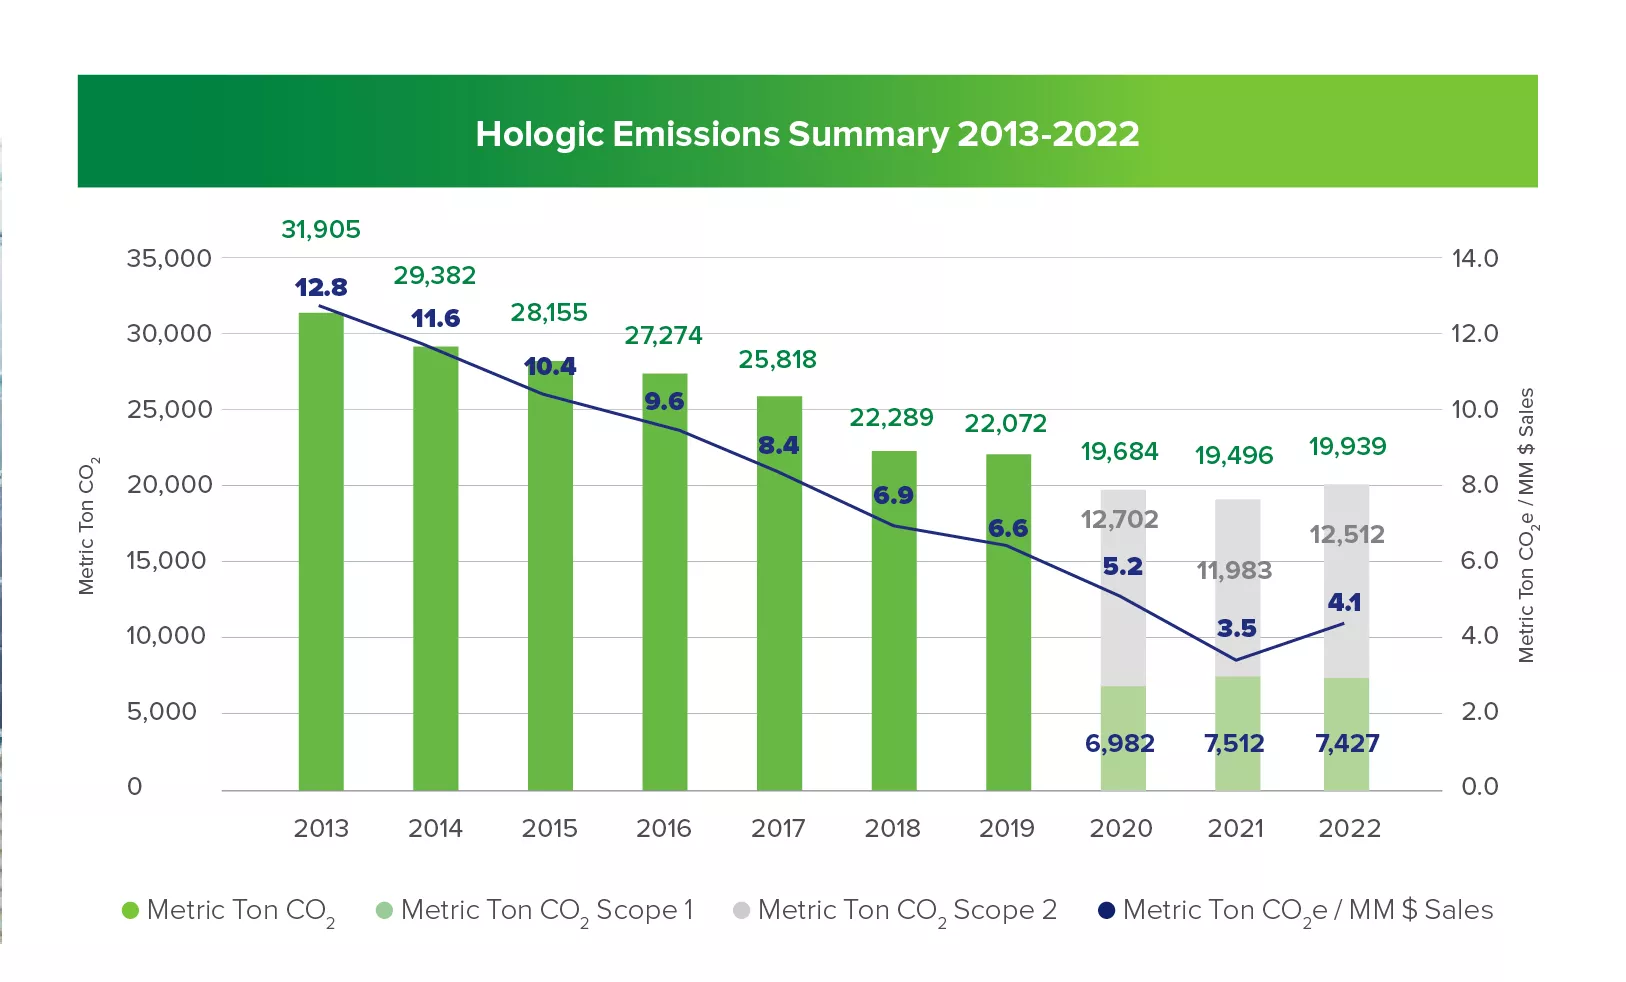Select the 'Metric Ton CO2 Scope 1' legend label

[547, 911]
